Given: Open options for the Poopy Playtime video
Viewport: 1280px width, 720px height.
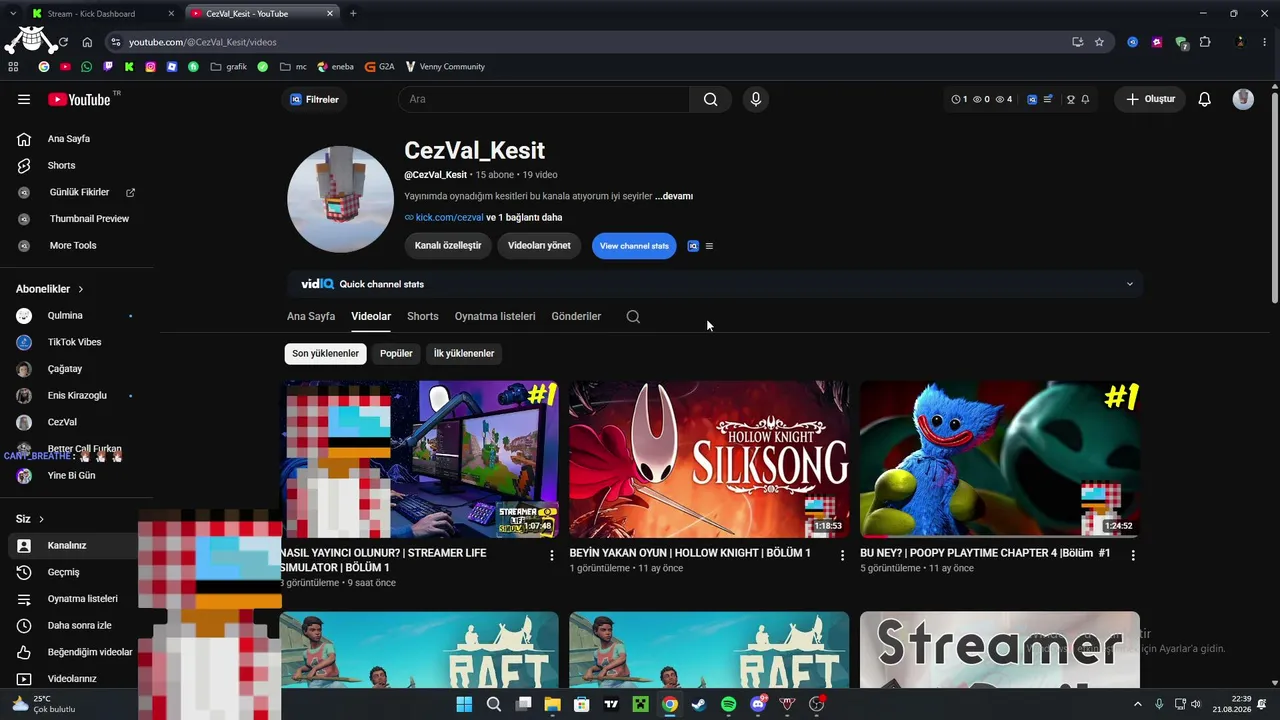Looking at the screenshot, I should pyautogui.click(x=1132, y=555).
